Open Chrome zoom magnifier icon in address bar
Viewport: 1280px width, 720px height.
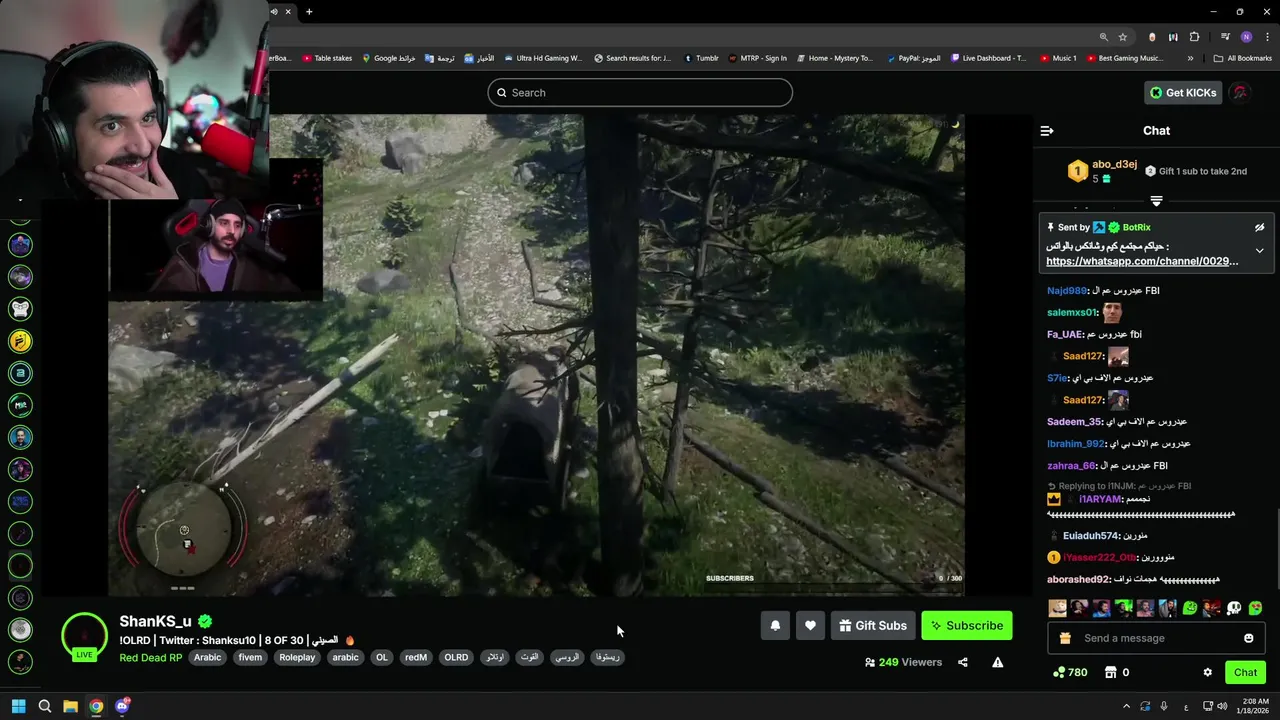tap(1104, 37)
